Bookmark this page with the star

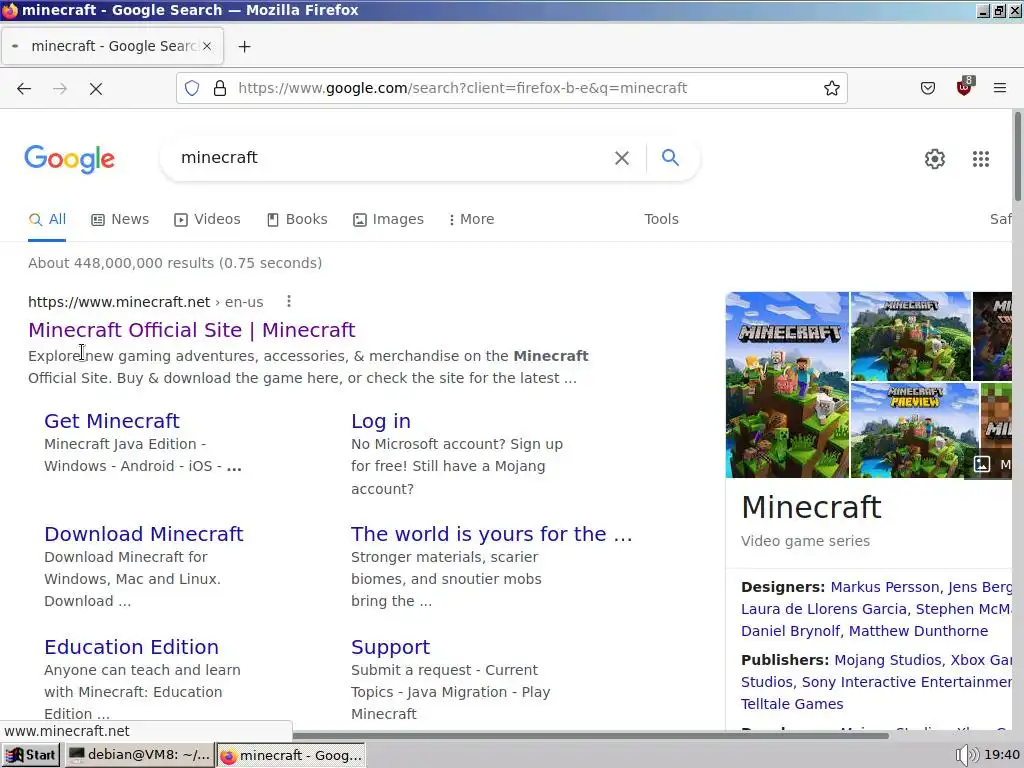click(831, 88)
